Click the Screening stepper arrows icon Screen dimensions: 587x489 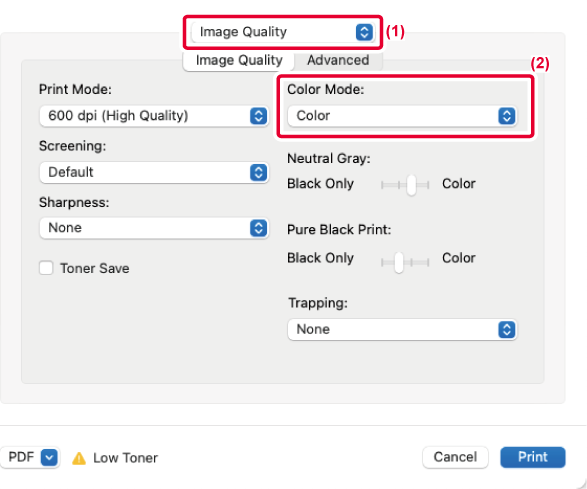[x=258, y=173]
